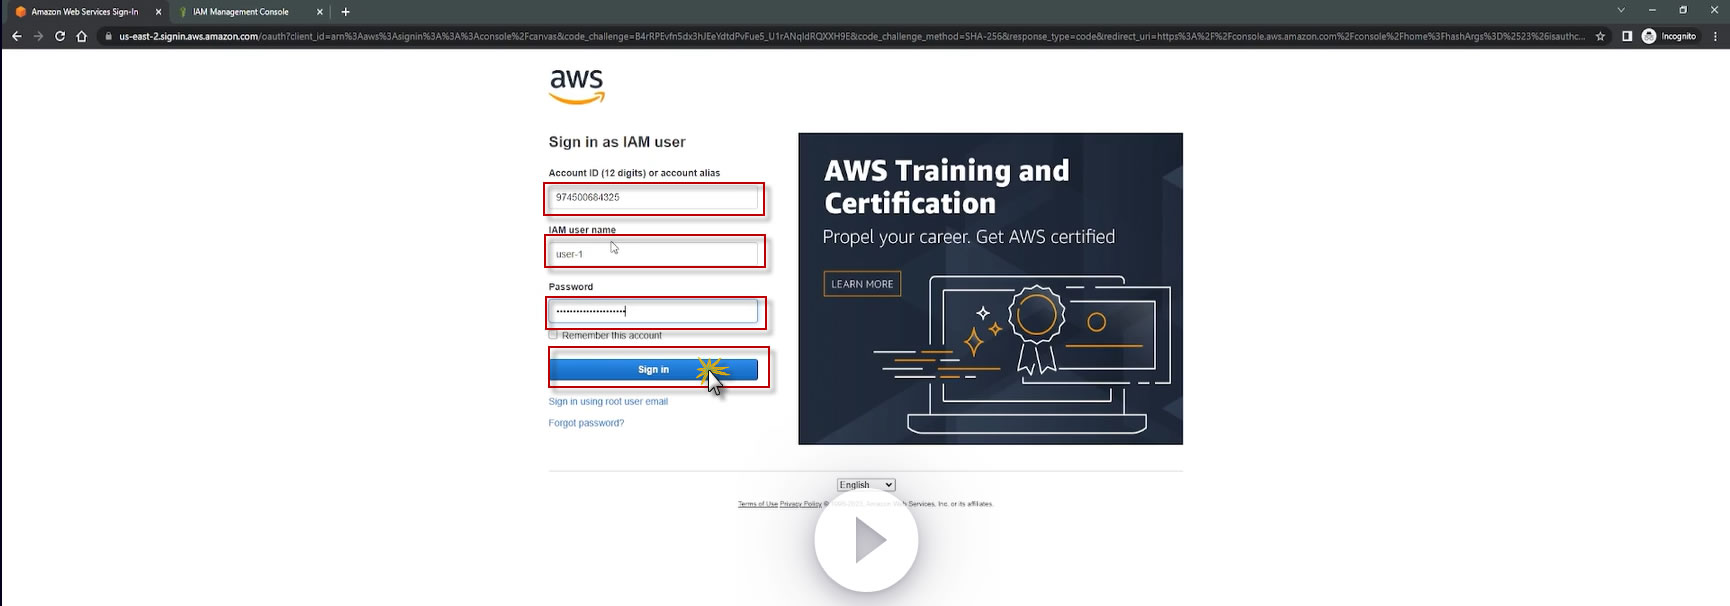Close the IAM Management Console tab
This screenshot has width=1730, height=606.
tap(320, 12)
